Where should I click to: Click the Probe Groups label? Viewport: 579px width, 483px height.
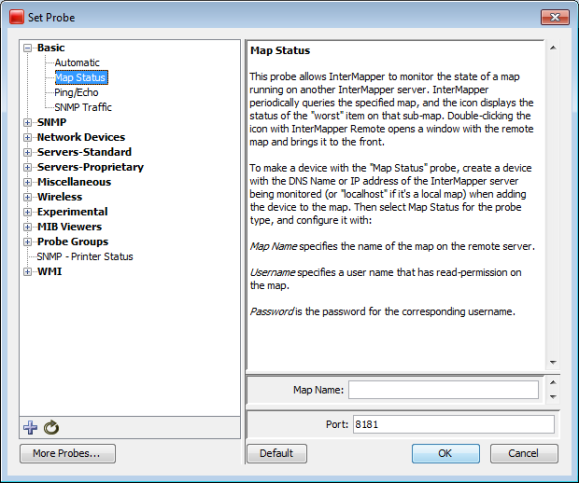pos(72,242)
